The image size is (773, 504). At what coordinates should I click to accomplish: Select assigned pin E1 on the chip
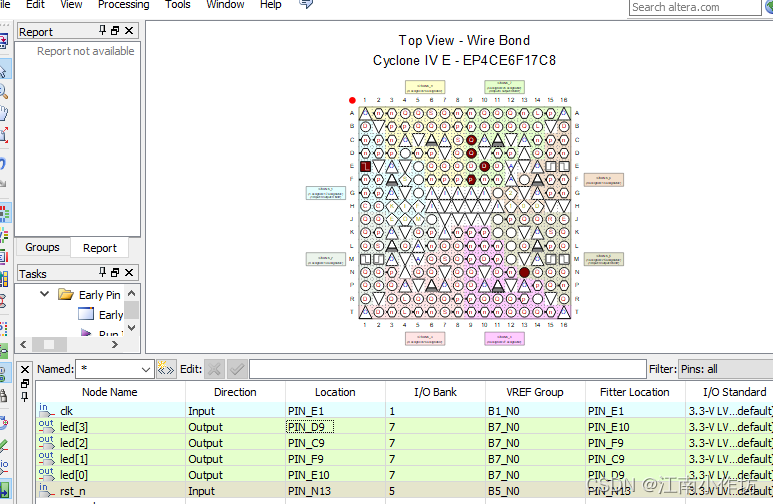point(365,167)
